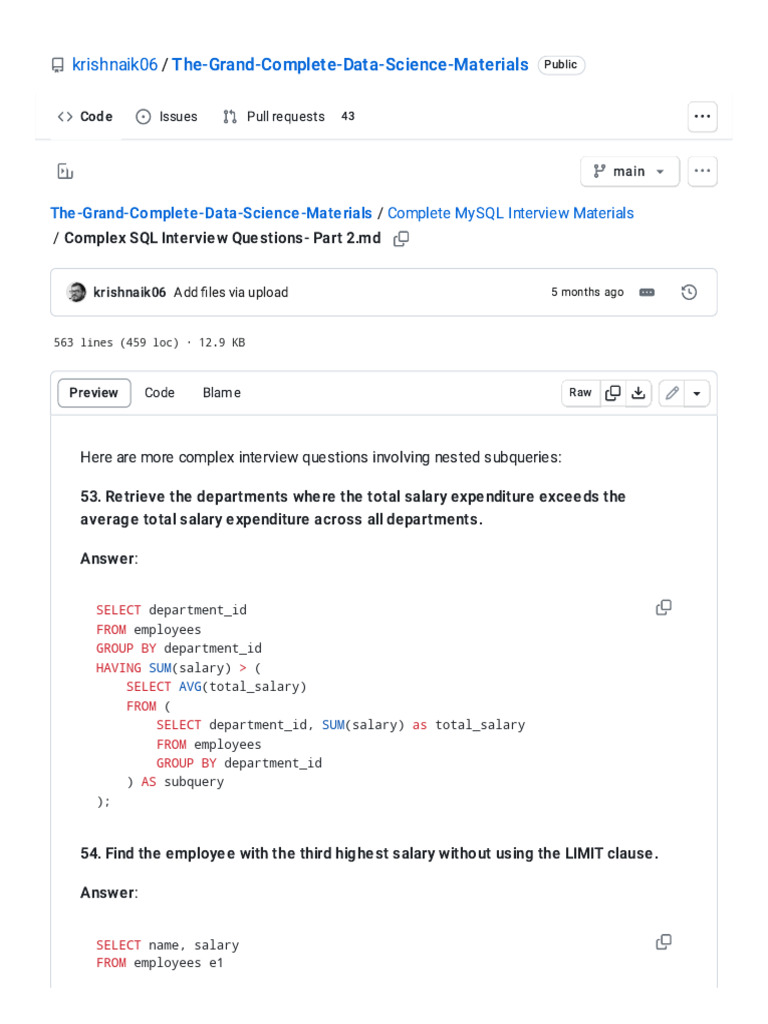The height and width of the screenshot is (1024, 768).
Task: Select the Blame view
Action: pos(221,393)
